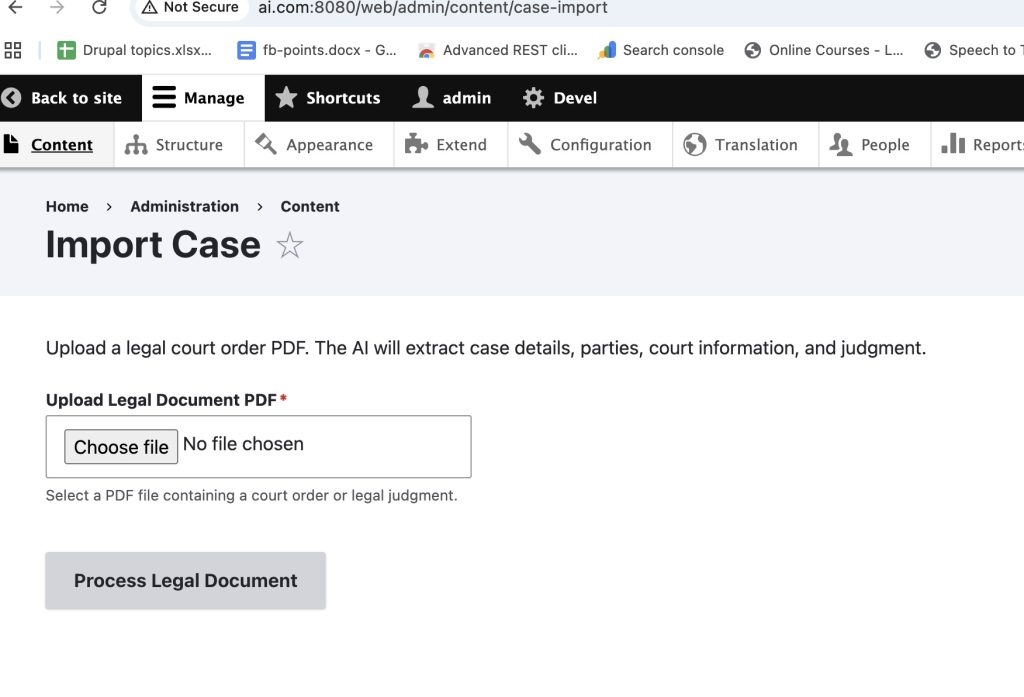Open the admin user menu
This screenshot has height=697, width=1024.
pyautogui.click(x=452, y=98)
